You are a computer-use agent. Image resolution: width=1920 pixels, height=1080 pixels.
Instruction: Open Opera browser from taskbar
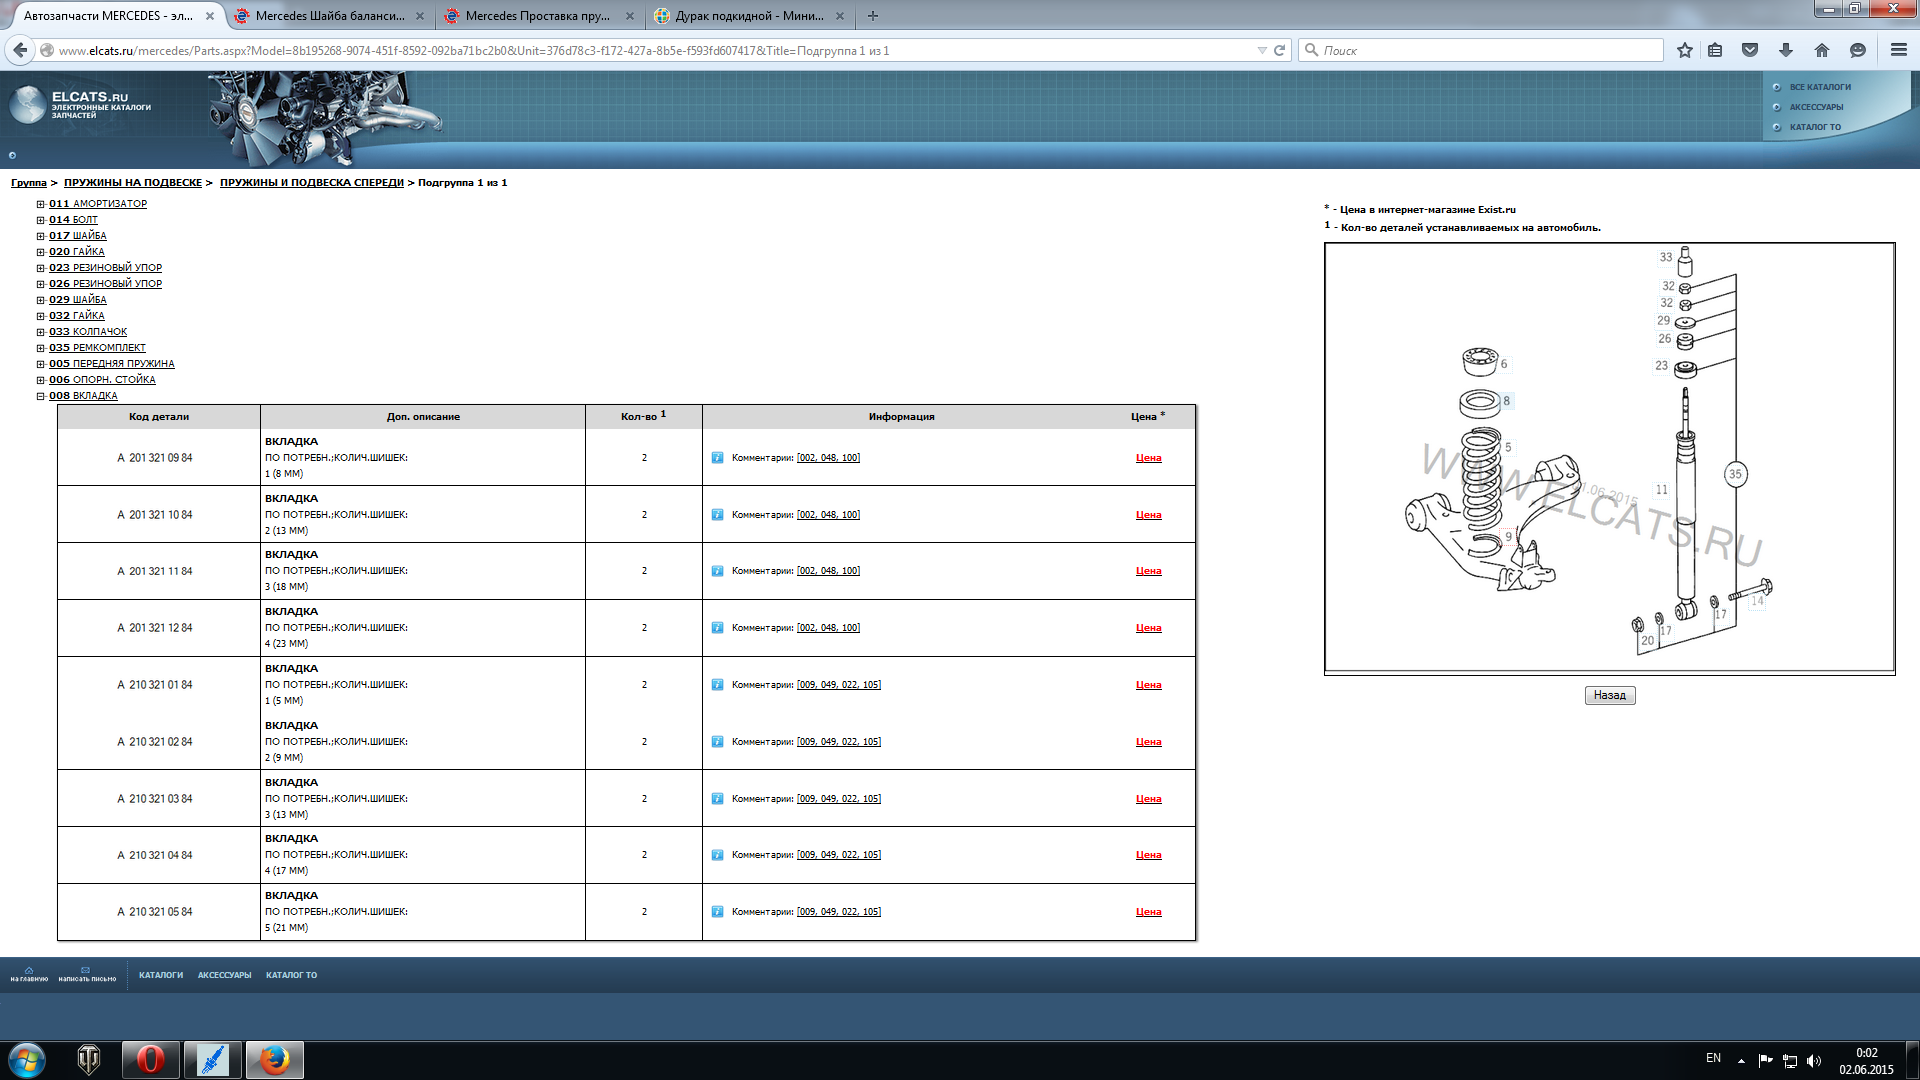151,1060
